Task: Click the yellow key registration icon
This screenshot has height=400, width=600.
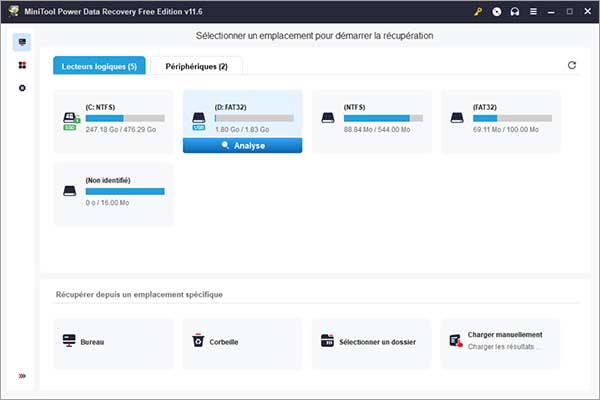Action: 479,11
